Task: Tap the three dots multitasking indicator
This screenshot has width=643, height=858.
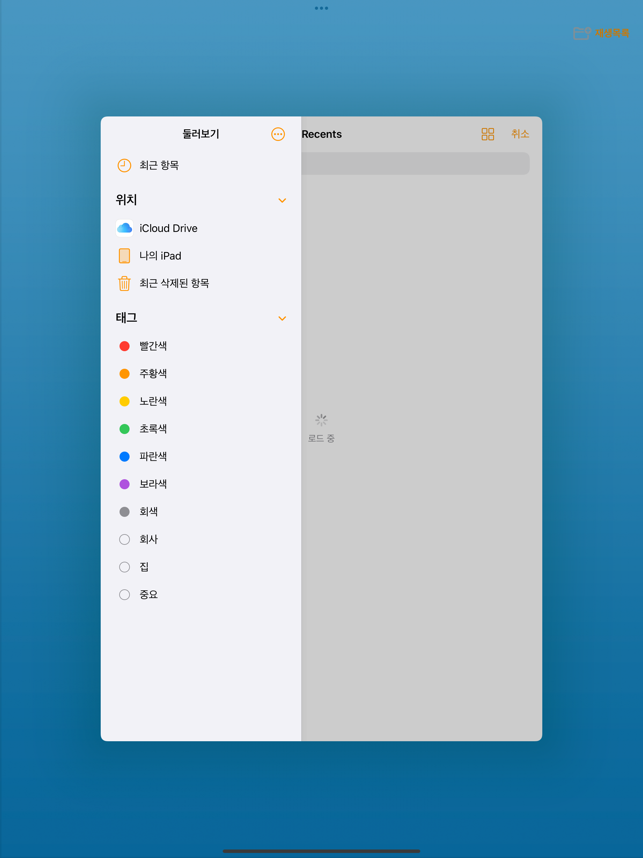Action: 321,8
